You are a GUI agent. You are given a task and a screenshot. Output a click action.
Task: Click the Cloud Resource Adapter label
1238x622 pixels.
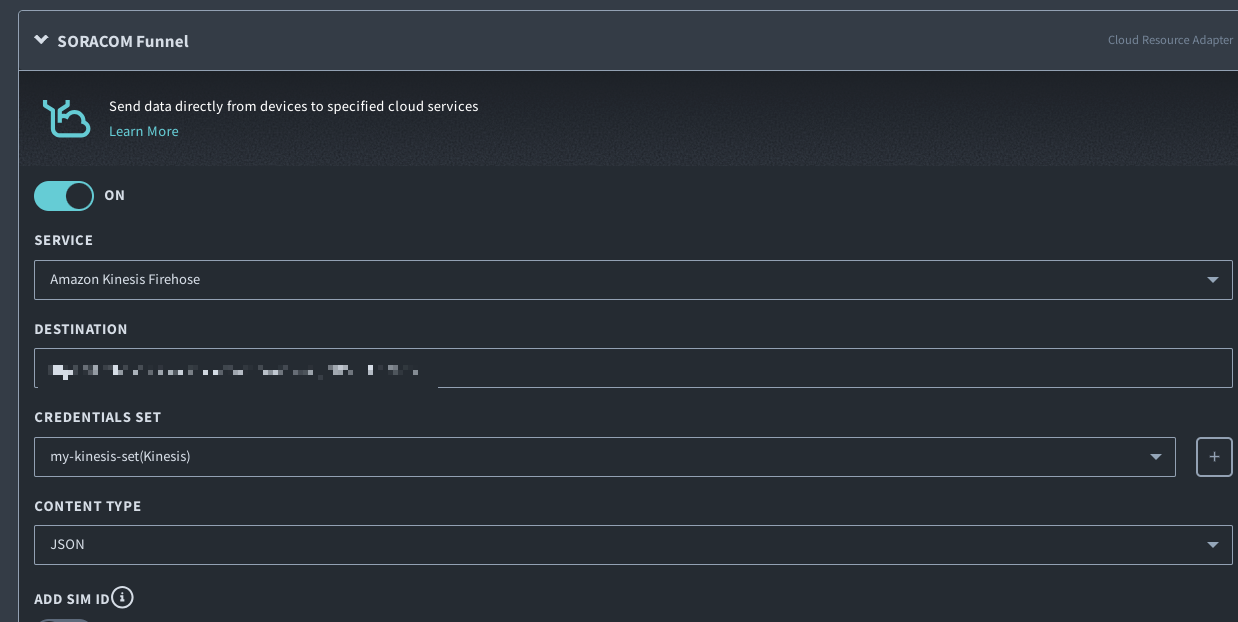(1170, 41)
